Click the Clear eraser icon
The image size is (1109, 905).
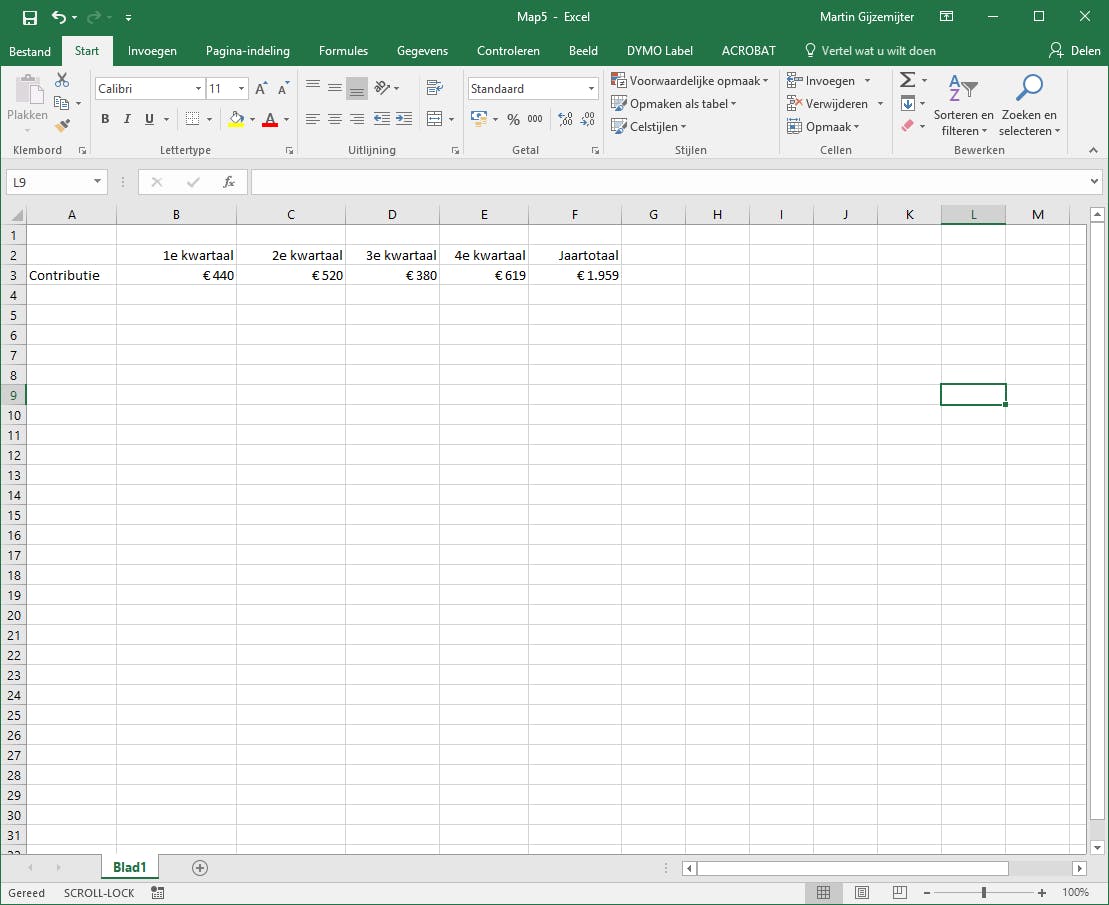pyautogui.click(x=908, y=126)
